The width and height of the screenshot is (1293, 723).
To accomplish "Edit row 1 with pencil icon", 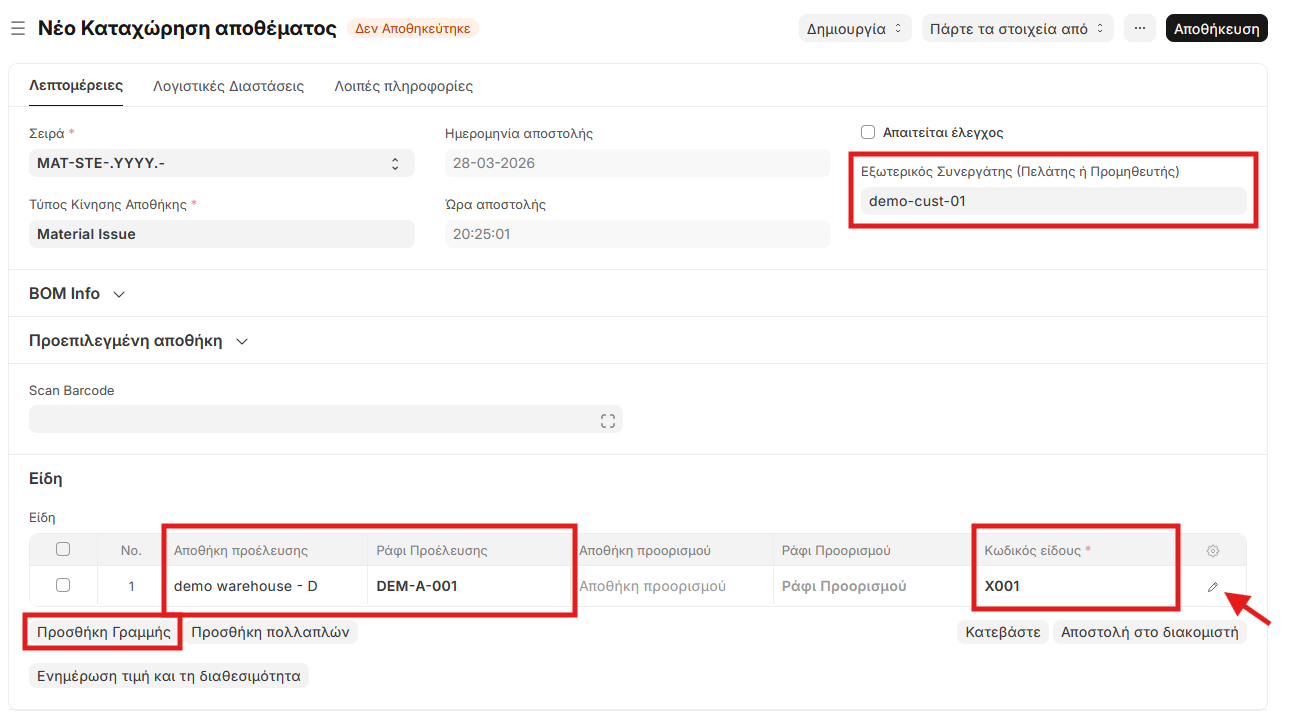I will (x=1213, y=587).
